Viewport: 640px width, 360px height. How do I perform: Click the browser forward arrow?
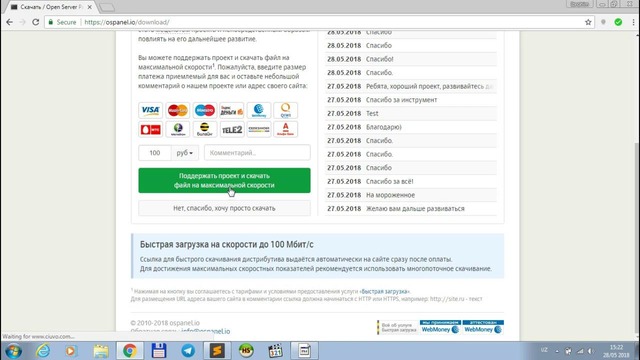pyautogui.click(x=22, y=22)
